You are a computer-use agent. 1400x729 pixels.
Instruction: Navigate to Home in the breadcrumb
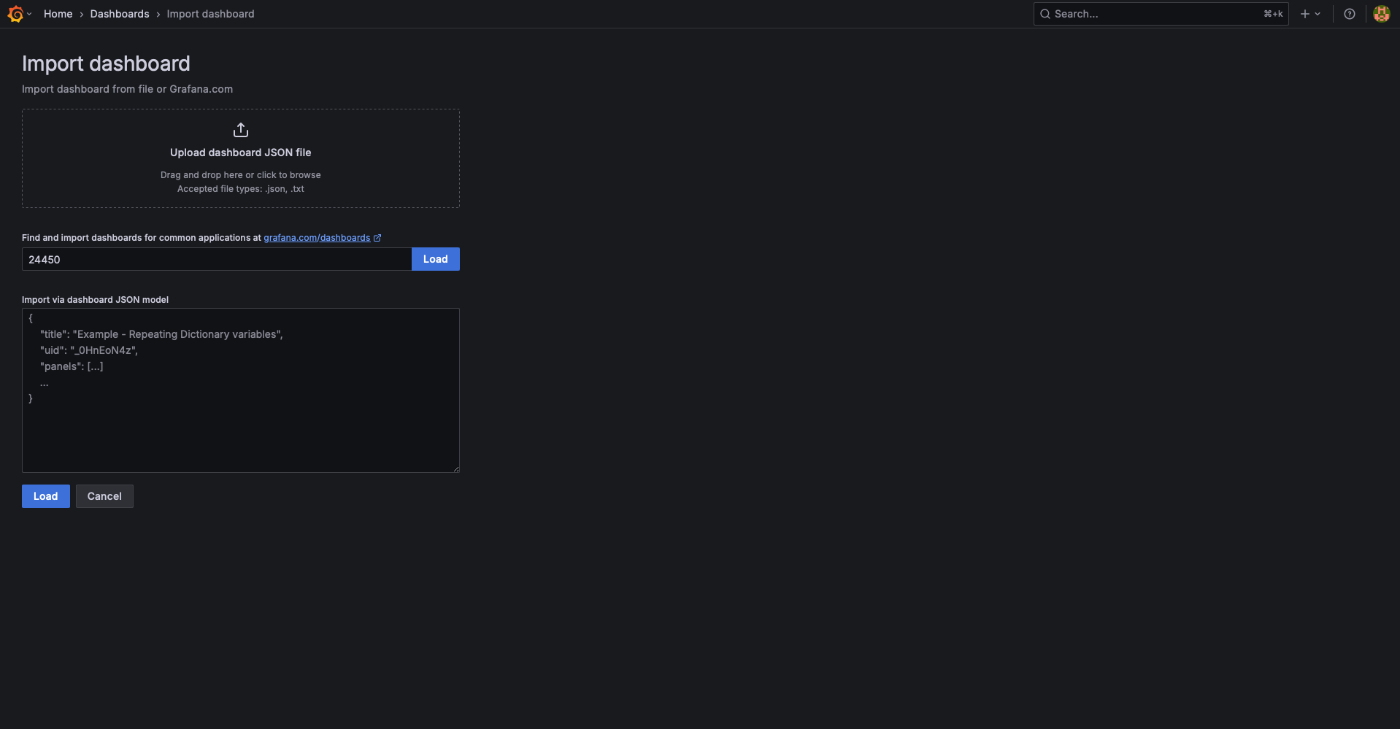click(x=57, y=13)
